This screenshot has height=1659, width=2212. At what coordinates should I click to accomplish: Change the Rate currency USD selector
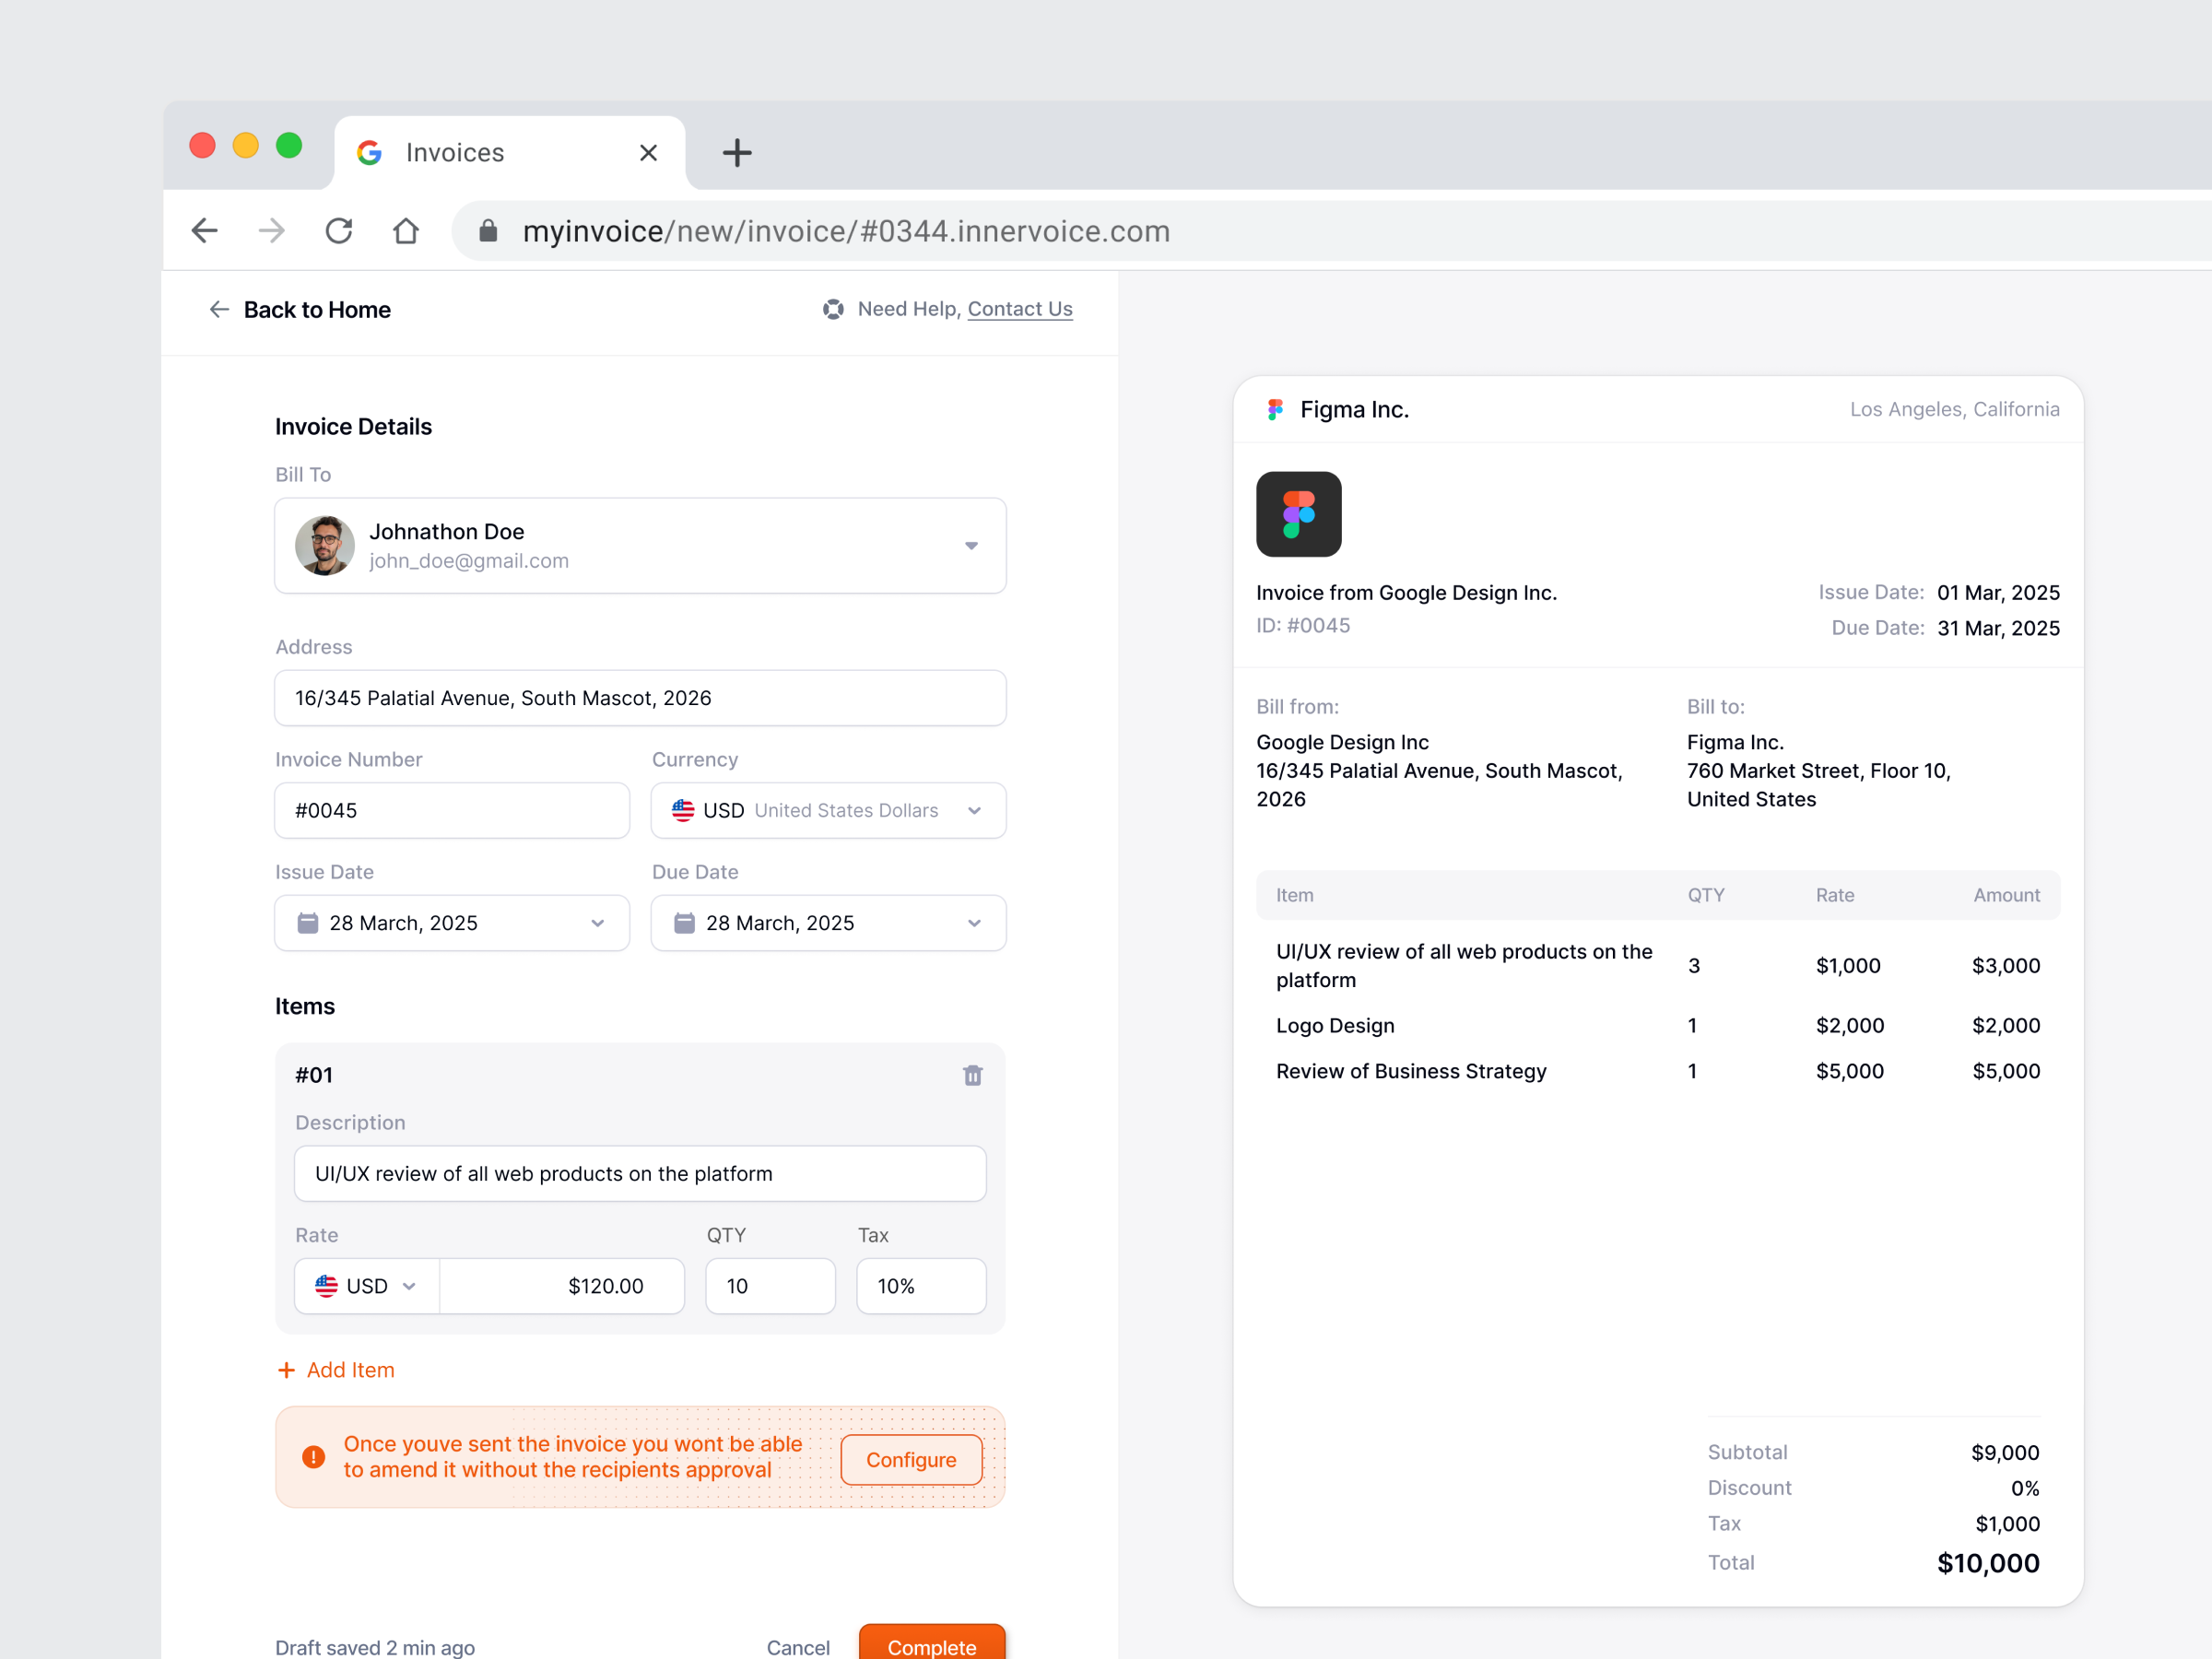367,1286
